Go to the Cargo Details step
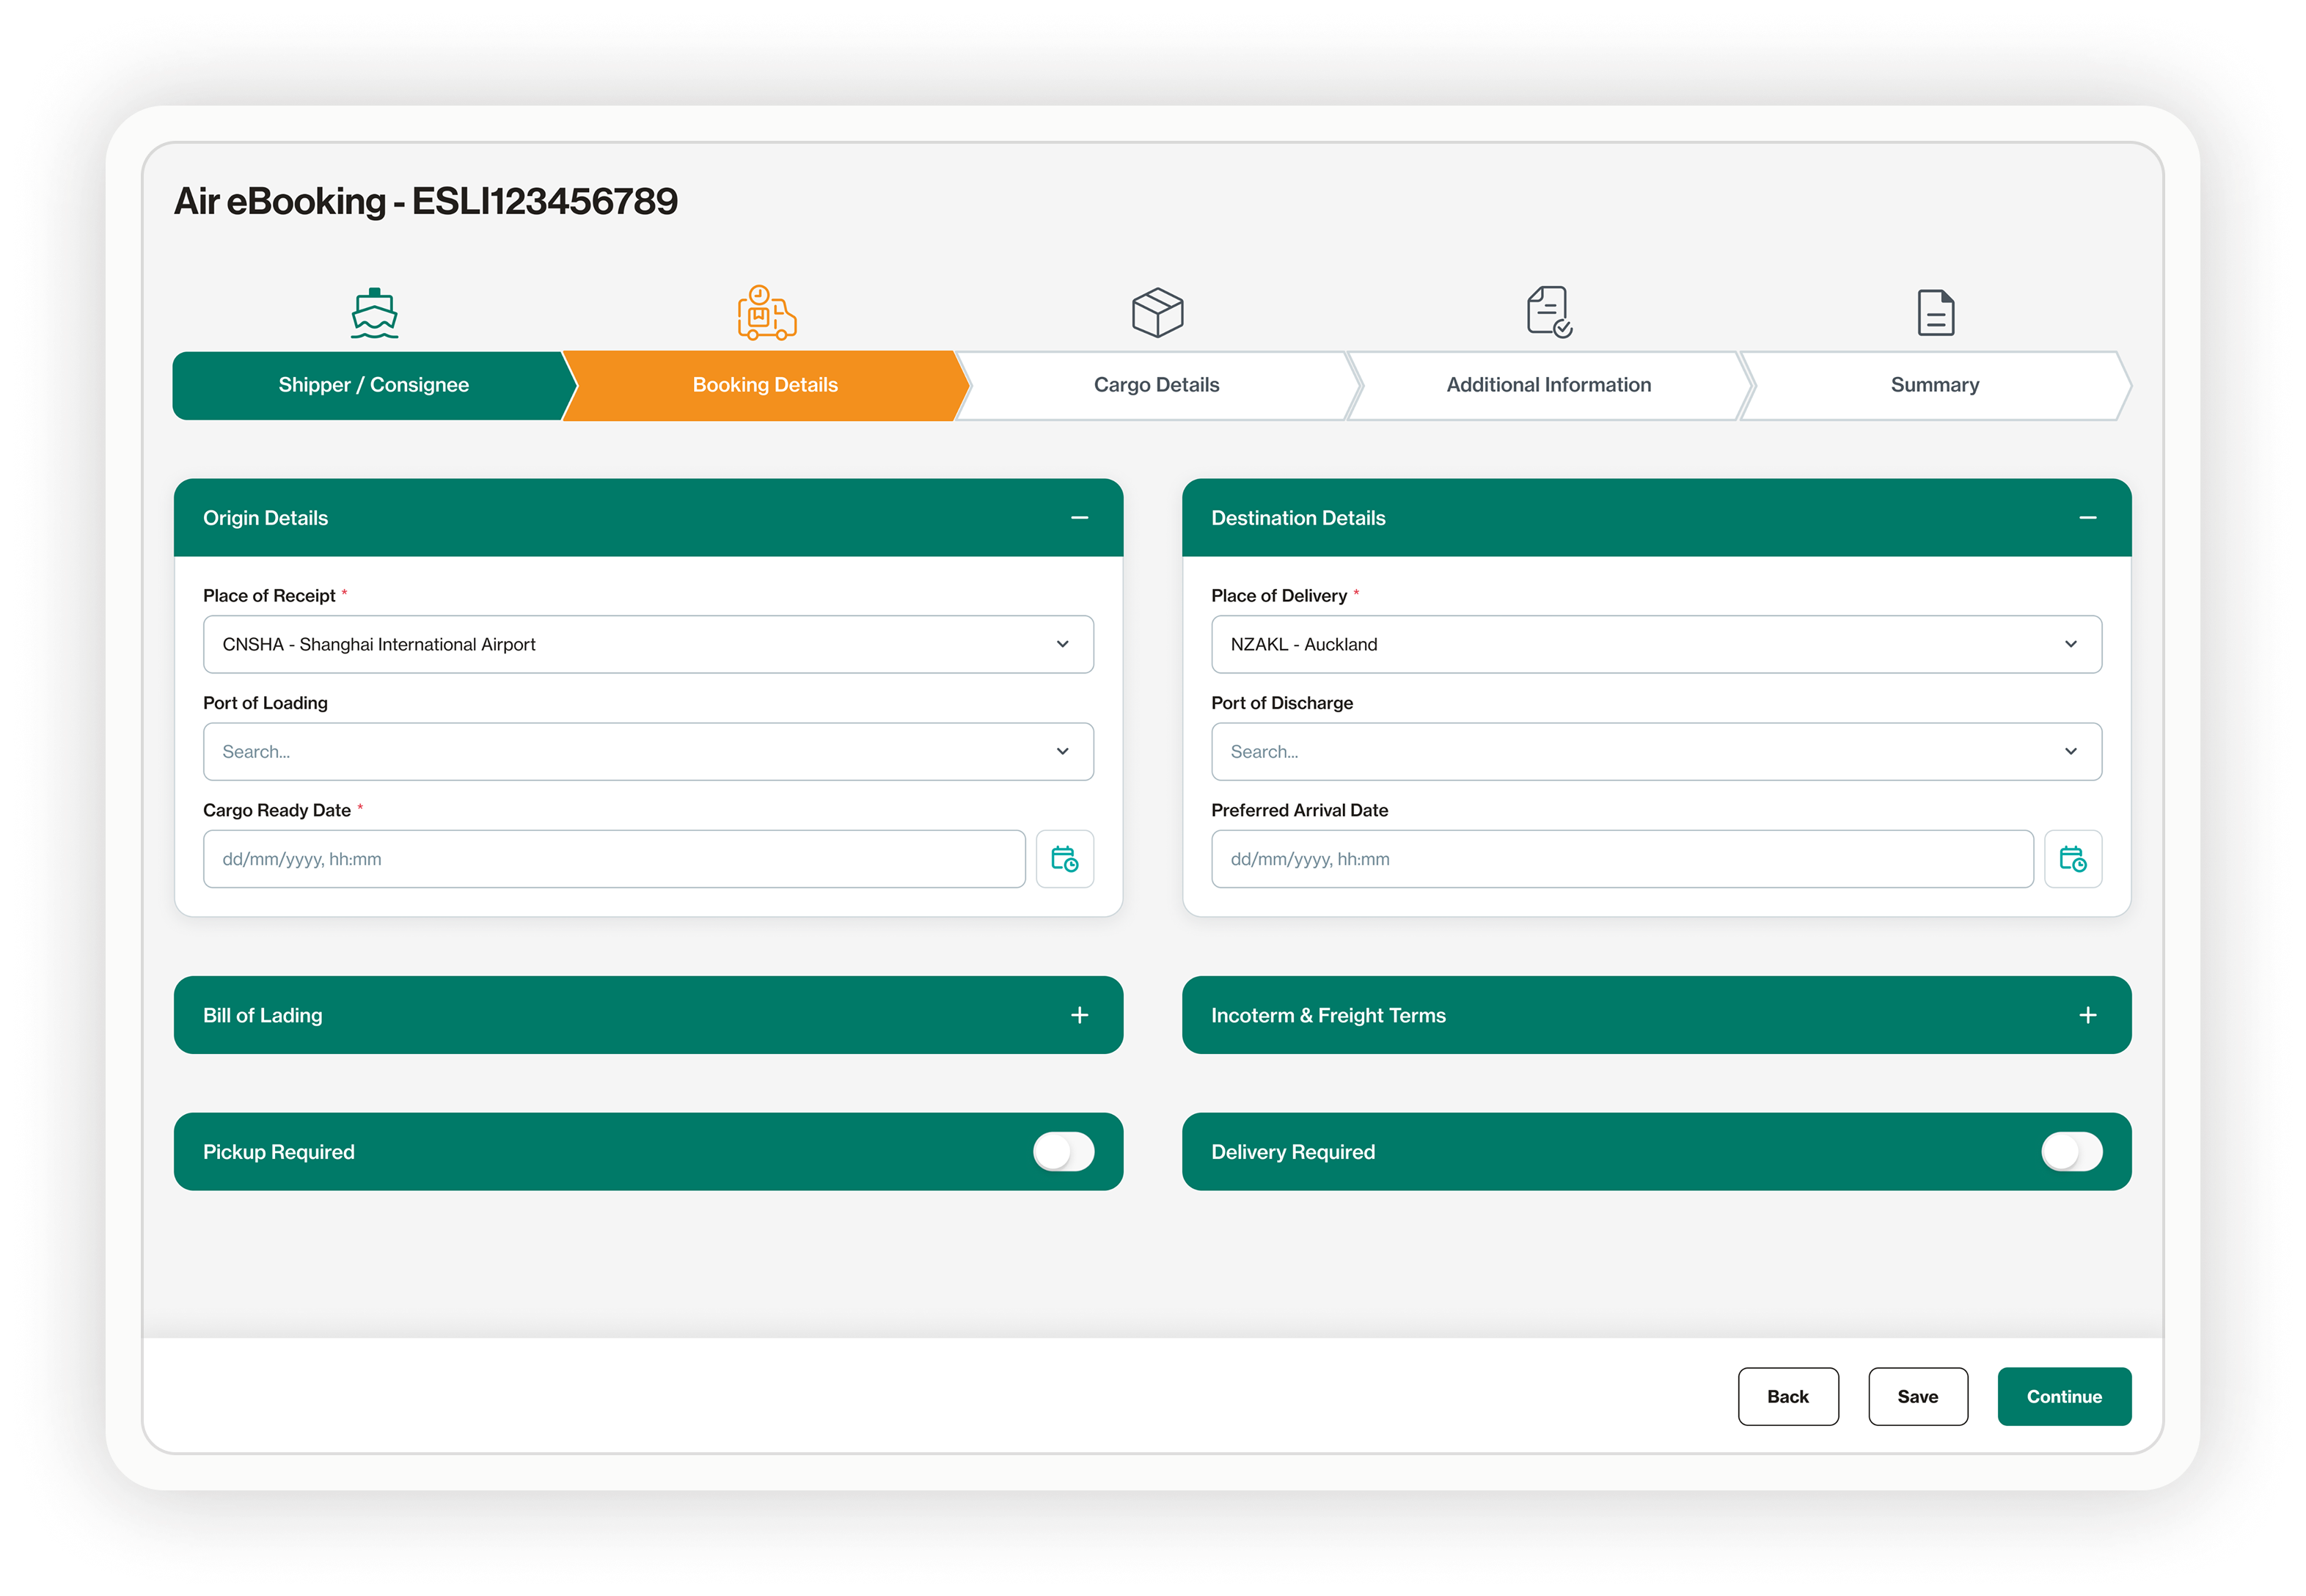 (x=1156, y=385)
